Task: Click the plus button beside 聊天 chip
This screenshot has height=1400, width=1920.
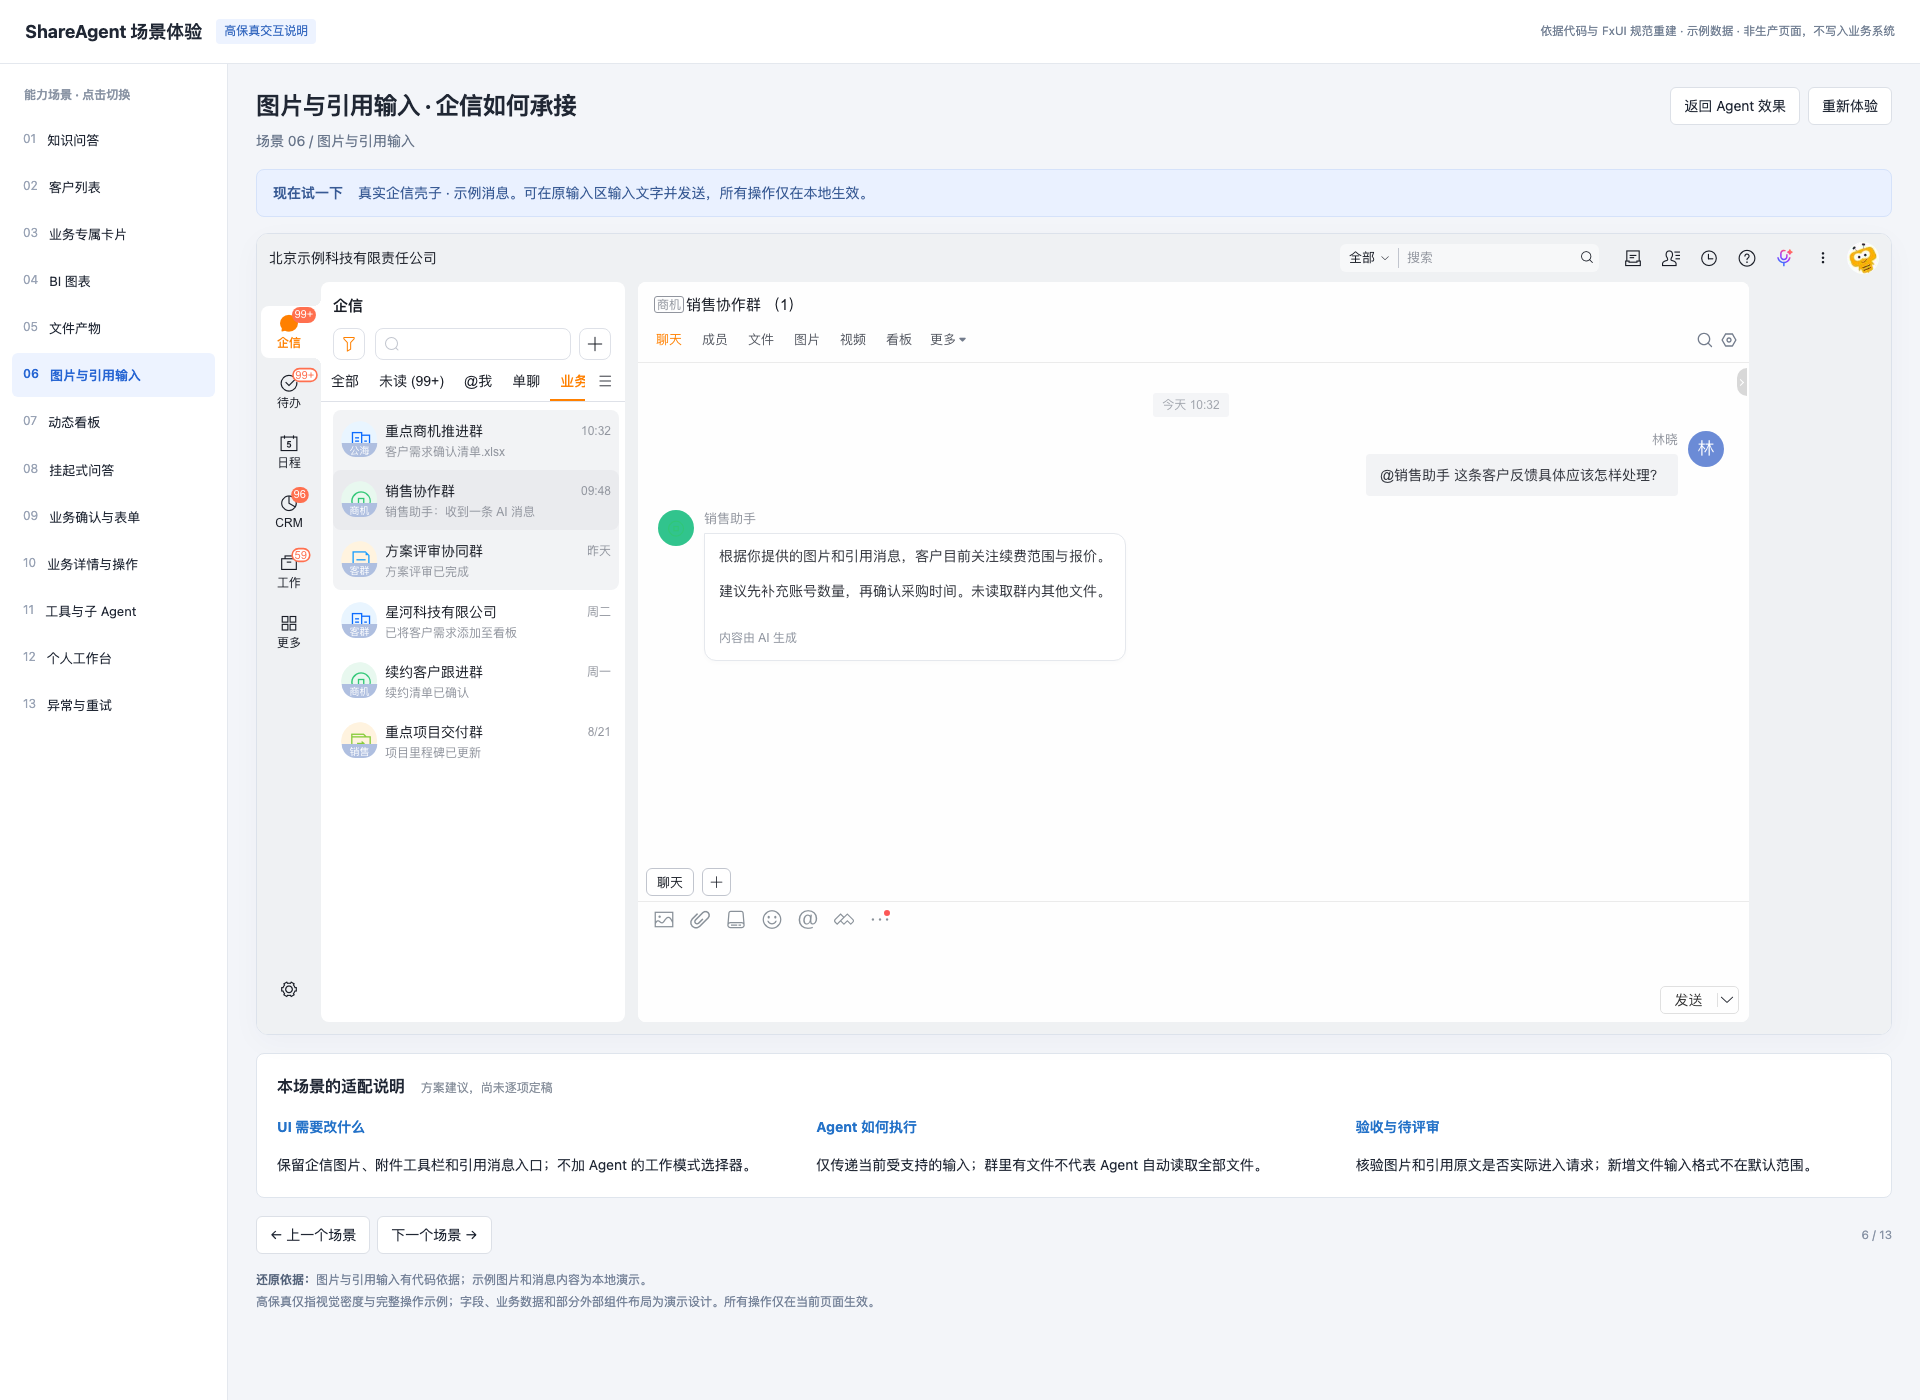Action: pos(716,882)
